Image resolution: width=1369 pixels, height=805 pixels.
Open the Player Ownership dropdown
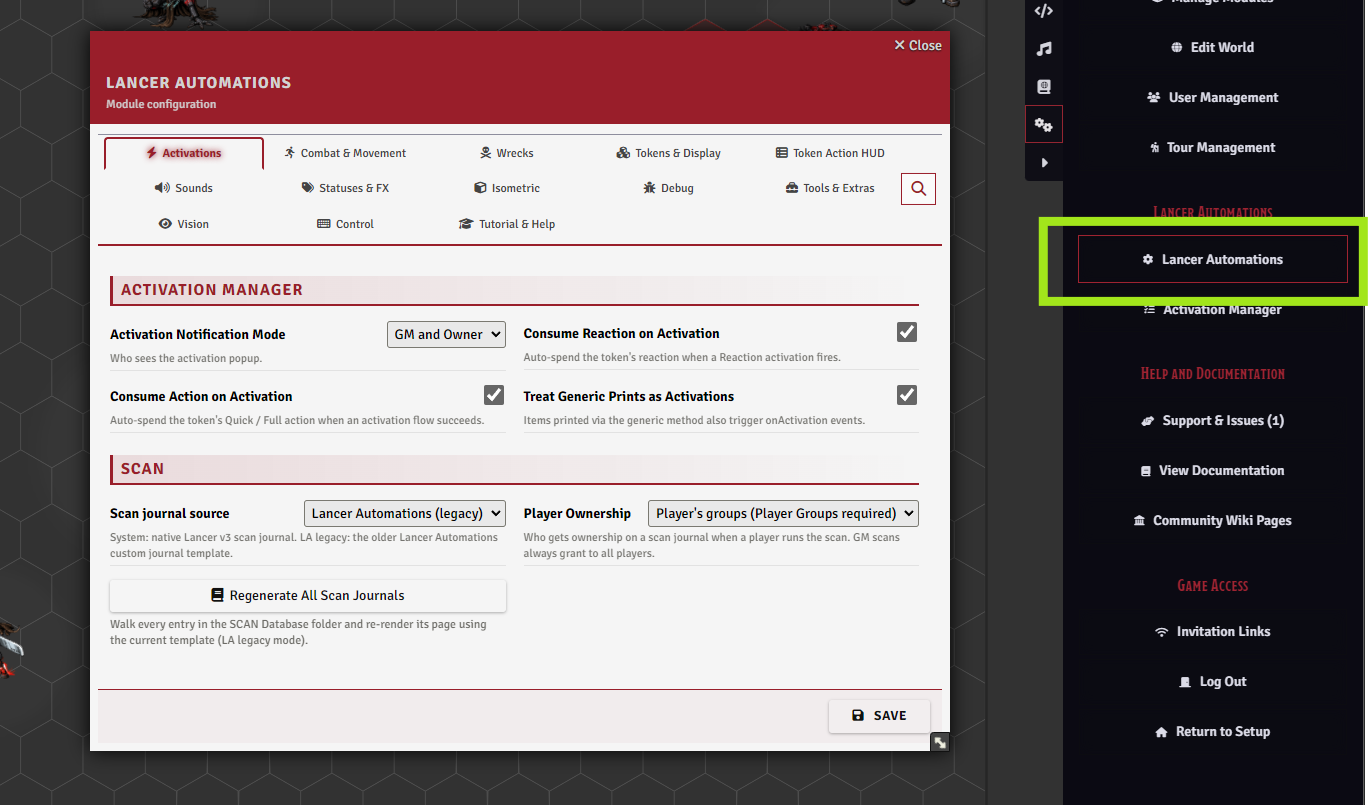[783, 513]
